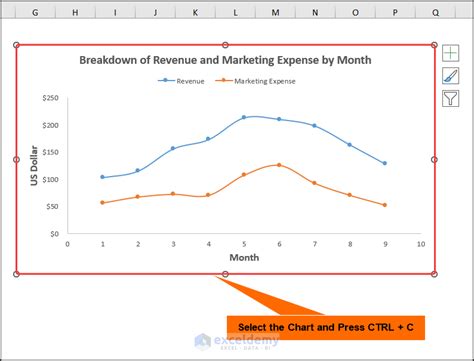474x361 pixels.
Task: Click the chart's top-middle resize handle
Action: (x=225, y=45)
